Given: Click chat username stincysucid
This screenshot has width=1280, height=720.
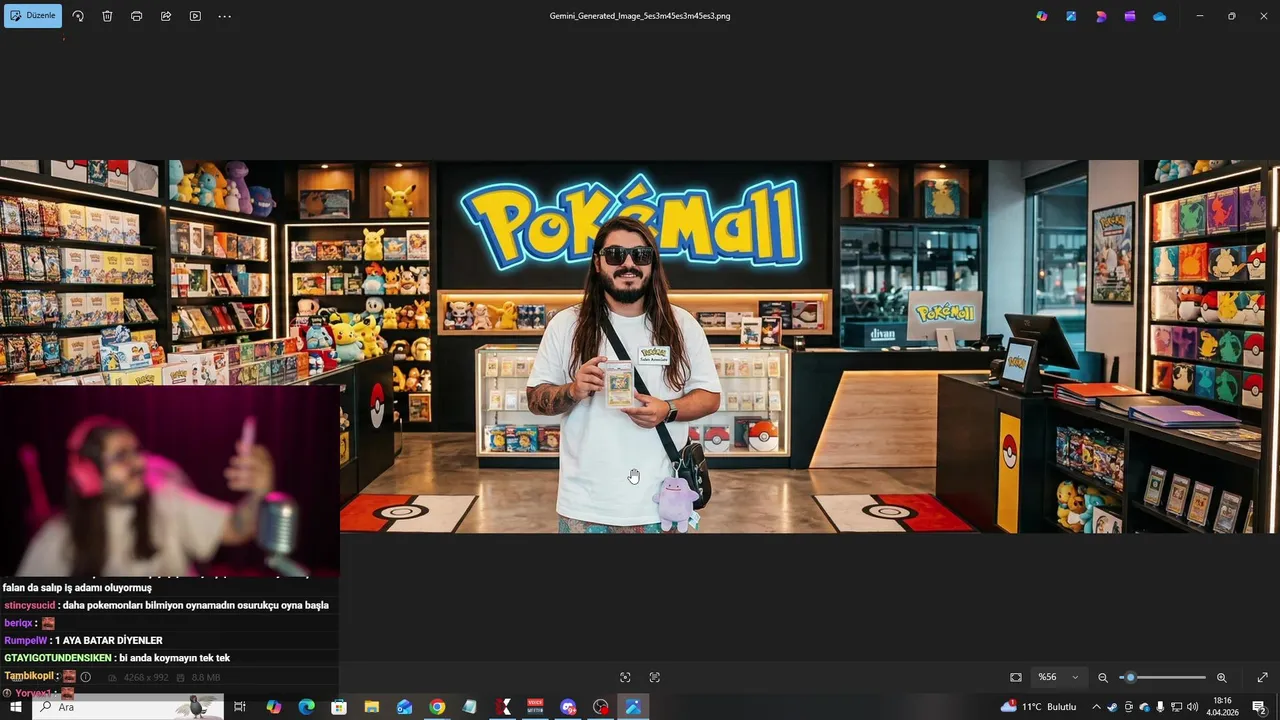Looking at the screenshot, I should pyautogui.click(x=30, y=605).
